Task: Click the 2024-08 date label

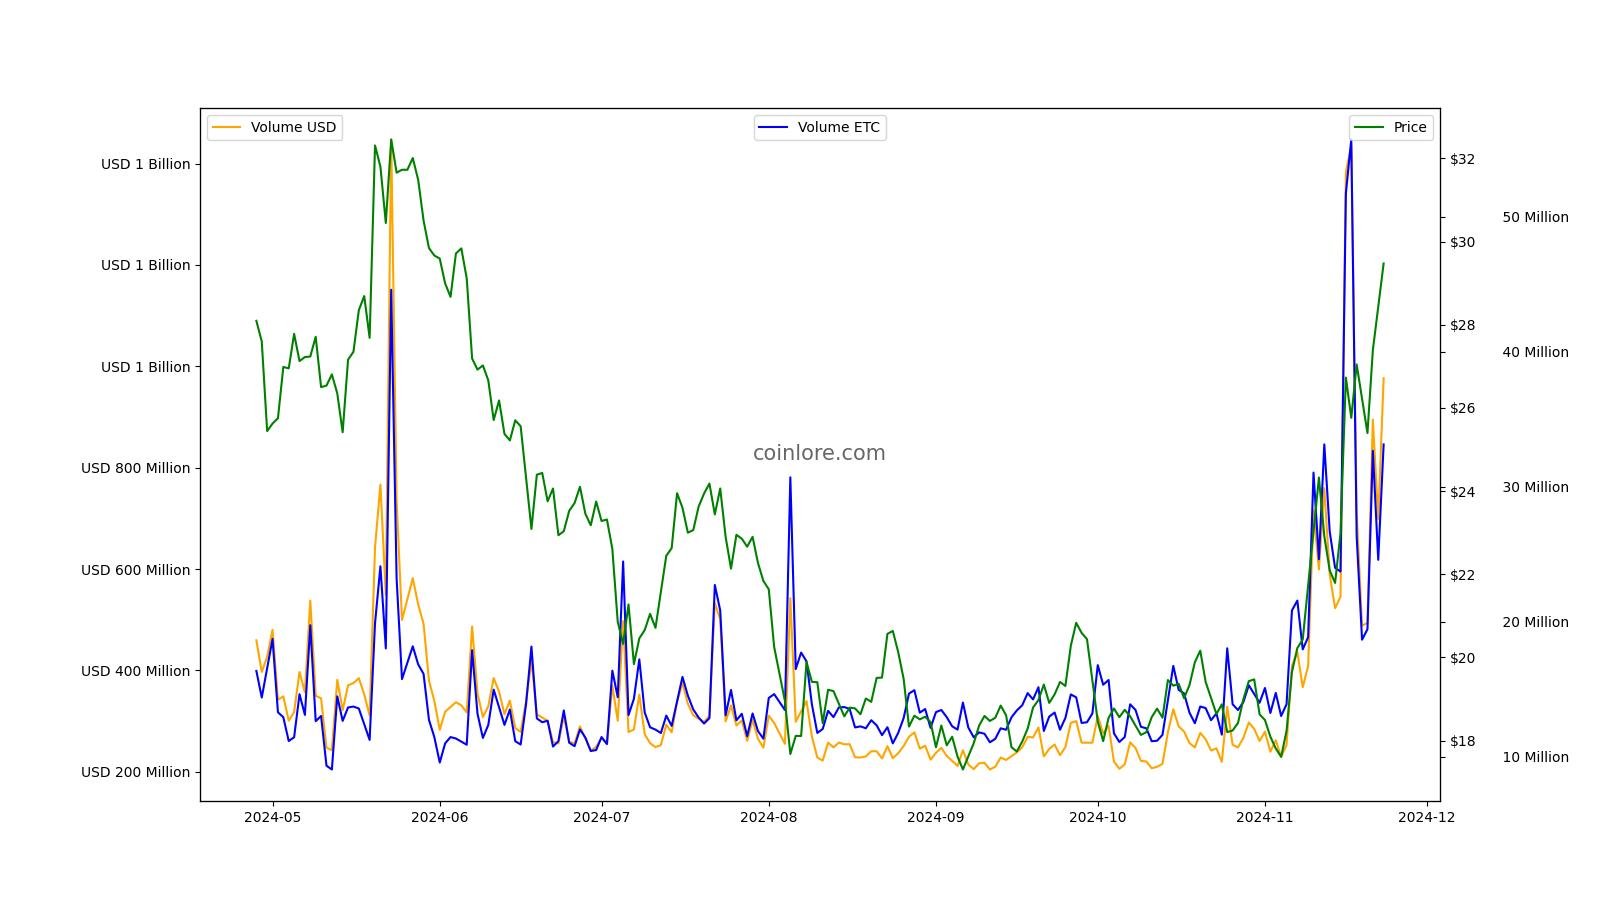Action: (x=769, y=817)
